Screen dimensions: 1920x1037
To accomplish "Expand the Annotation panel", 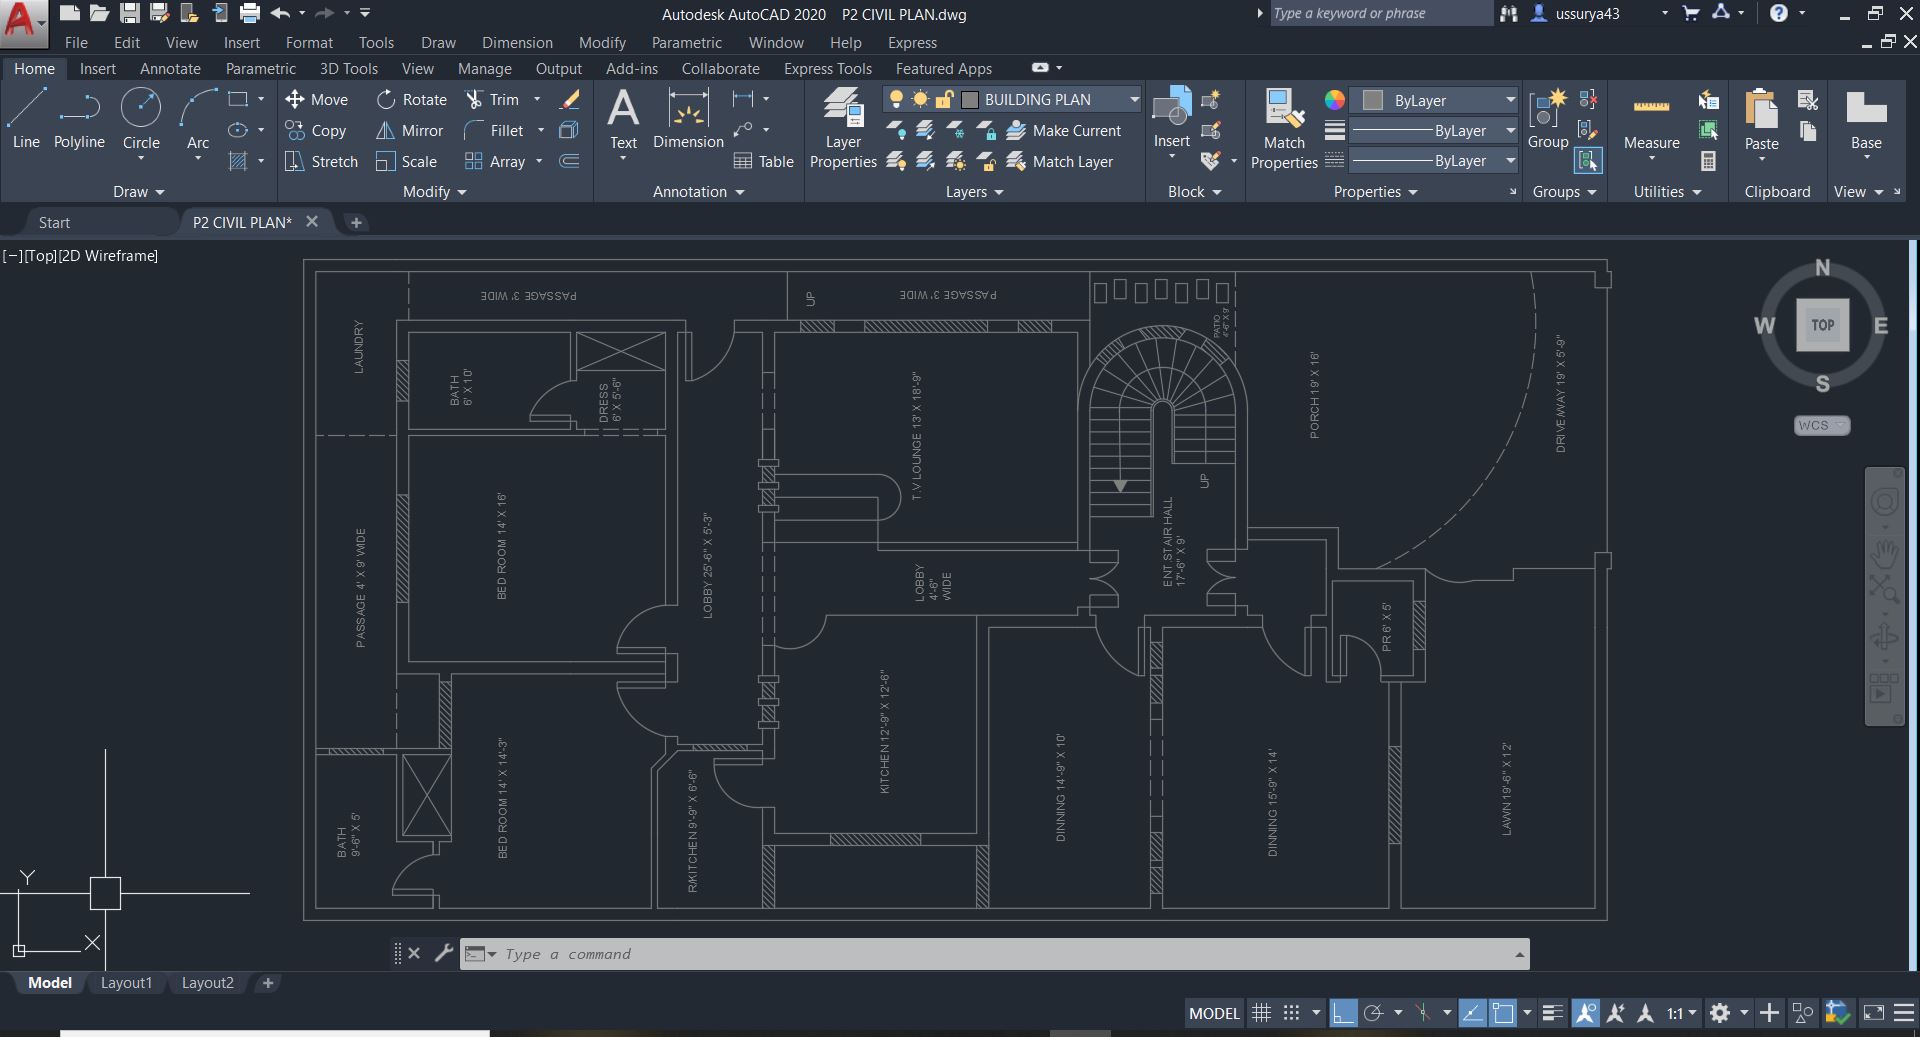I will (x=698, y=191).
